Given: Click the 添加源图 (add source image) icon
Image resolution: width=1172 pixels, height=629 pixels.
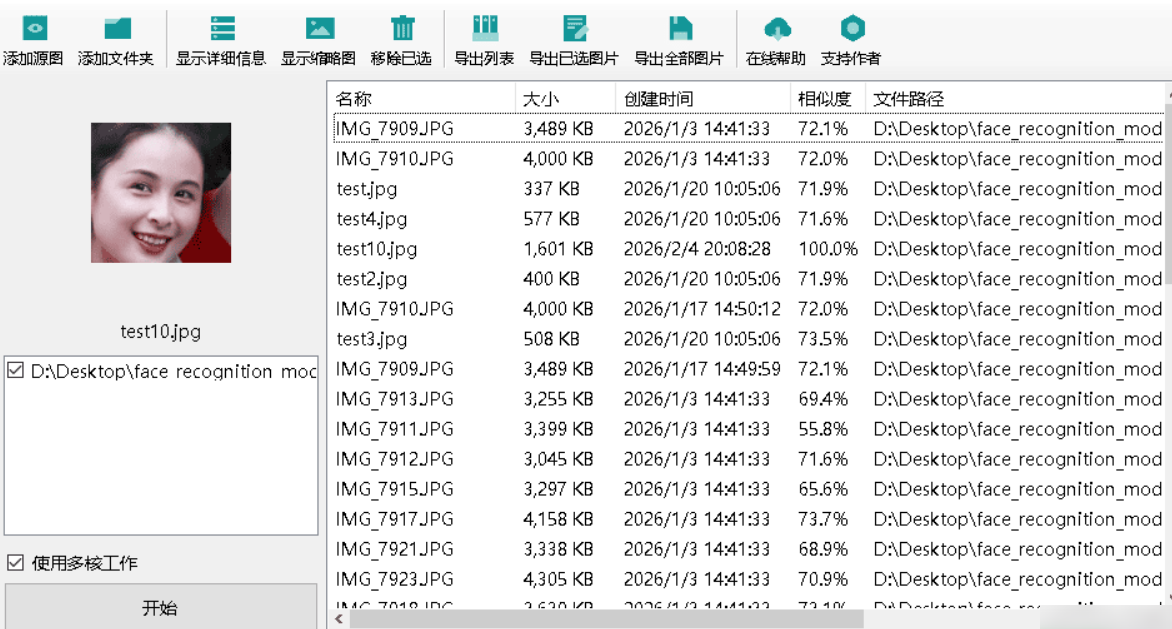Looking at the screenshot, I should [34, 28].
